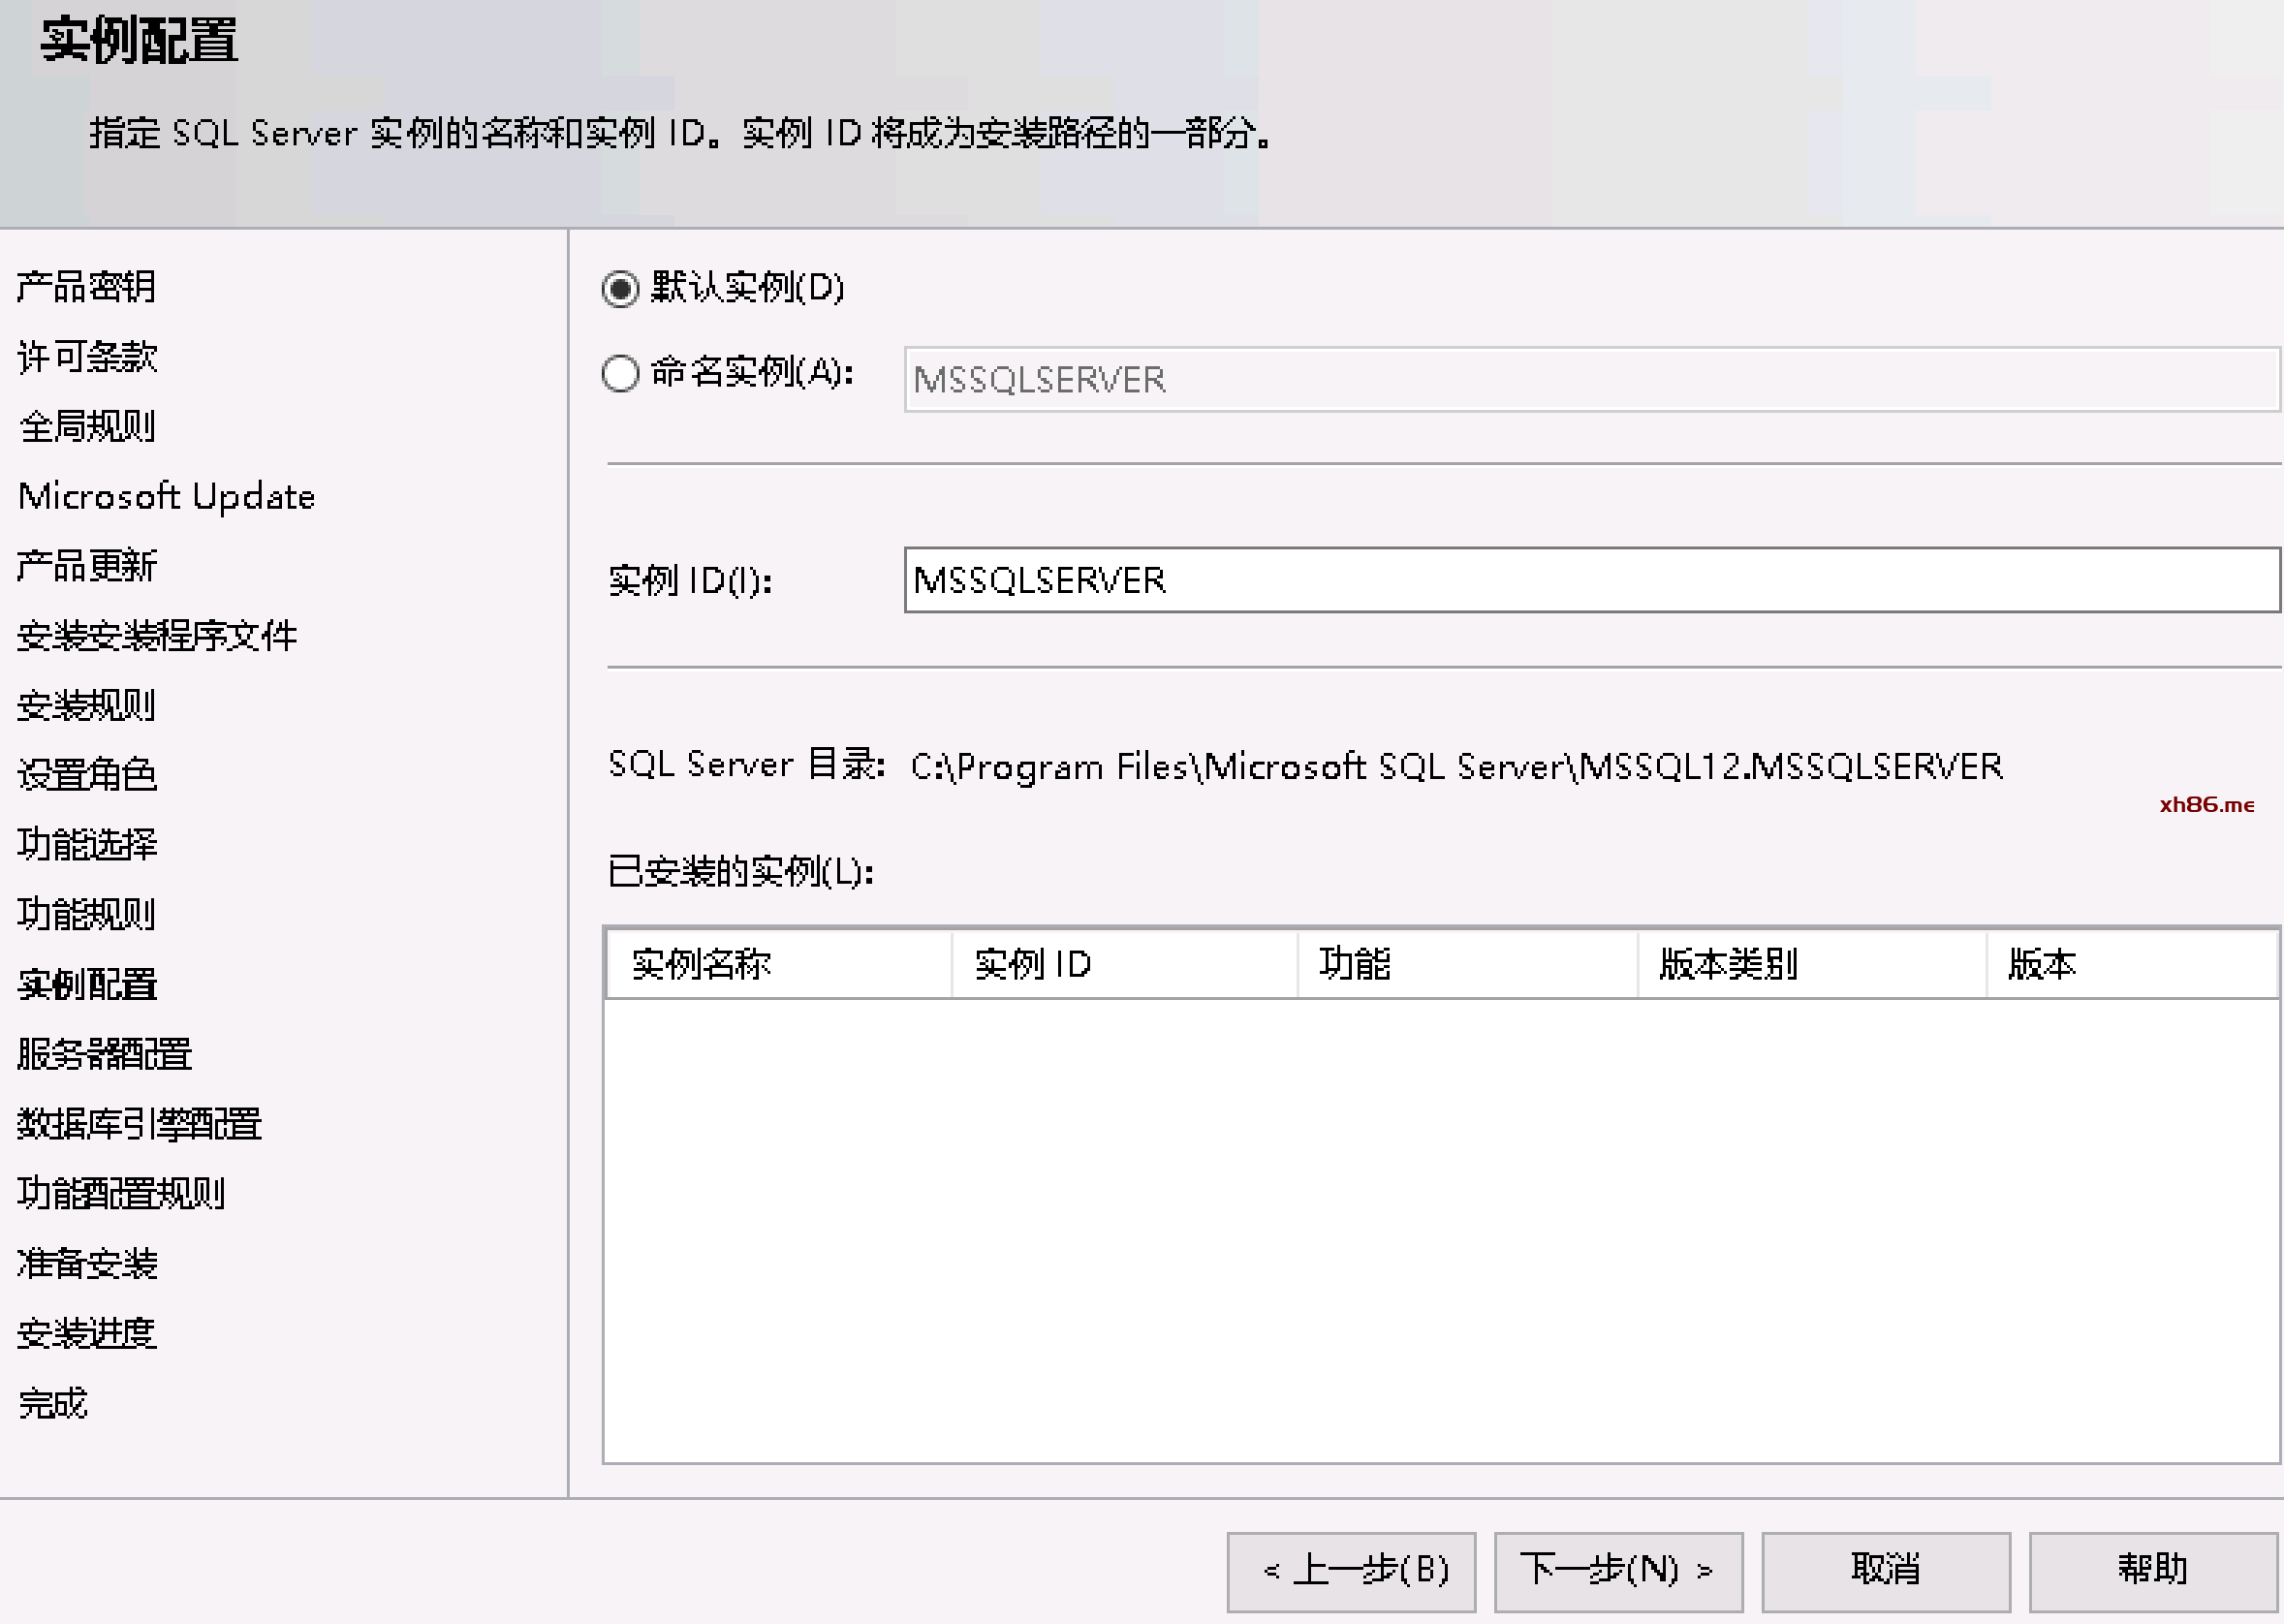Sort by the 功能 column header
The image size is (2284, 1624).
pos(1466,965)
